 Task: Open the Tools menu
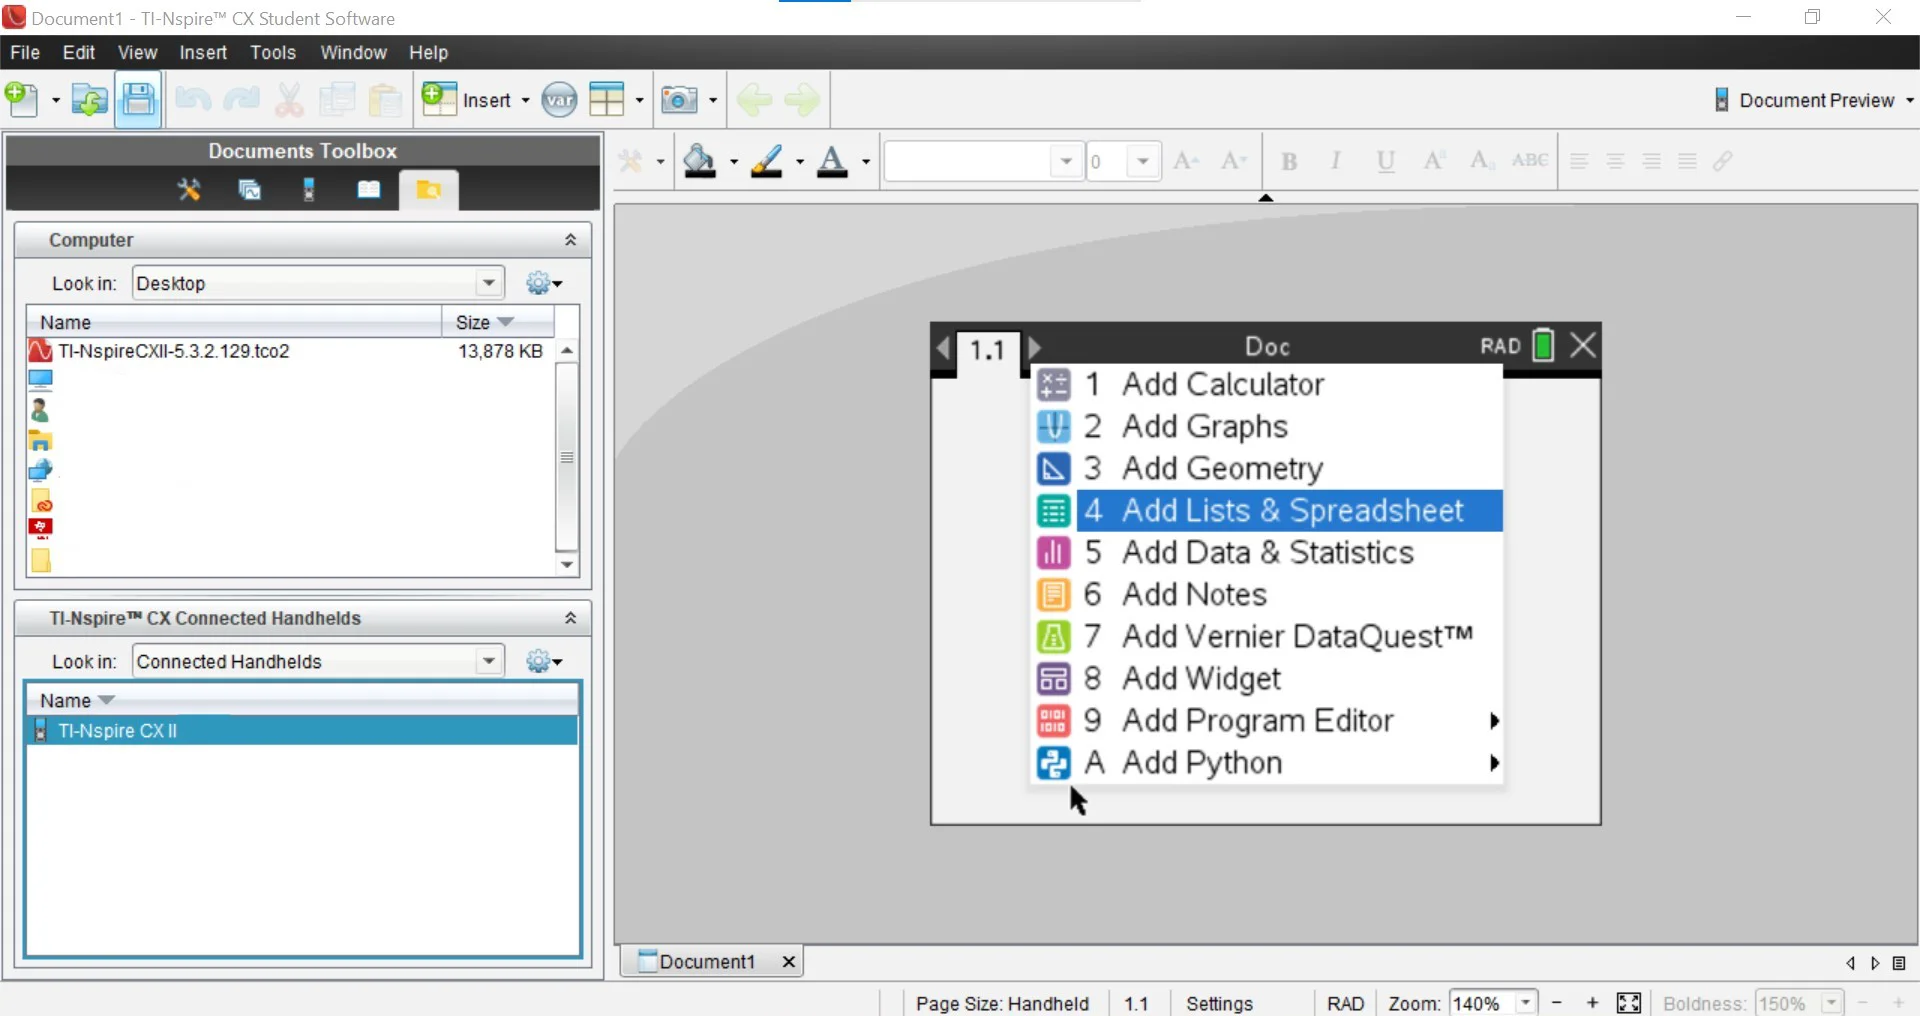(272, 53)
